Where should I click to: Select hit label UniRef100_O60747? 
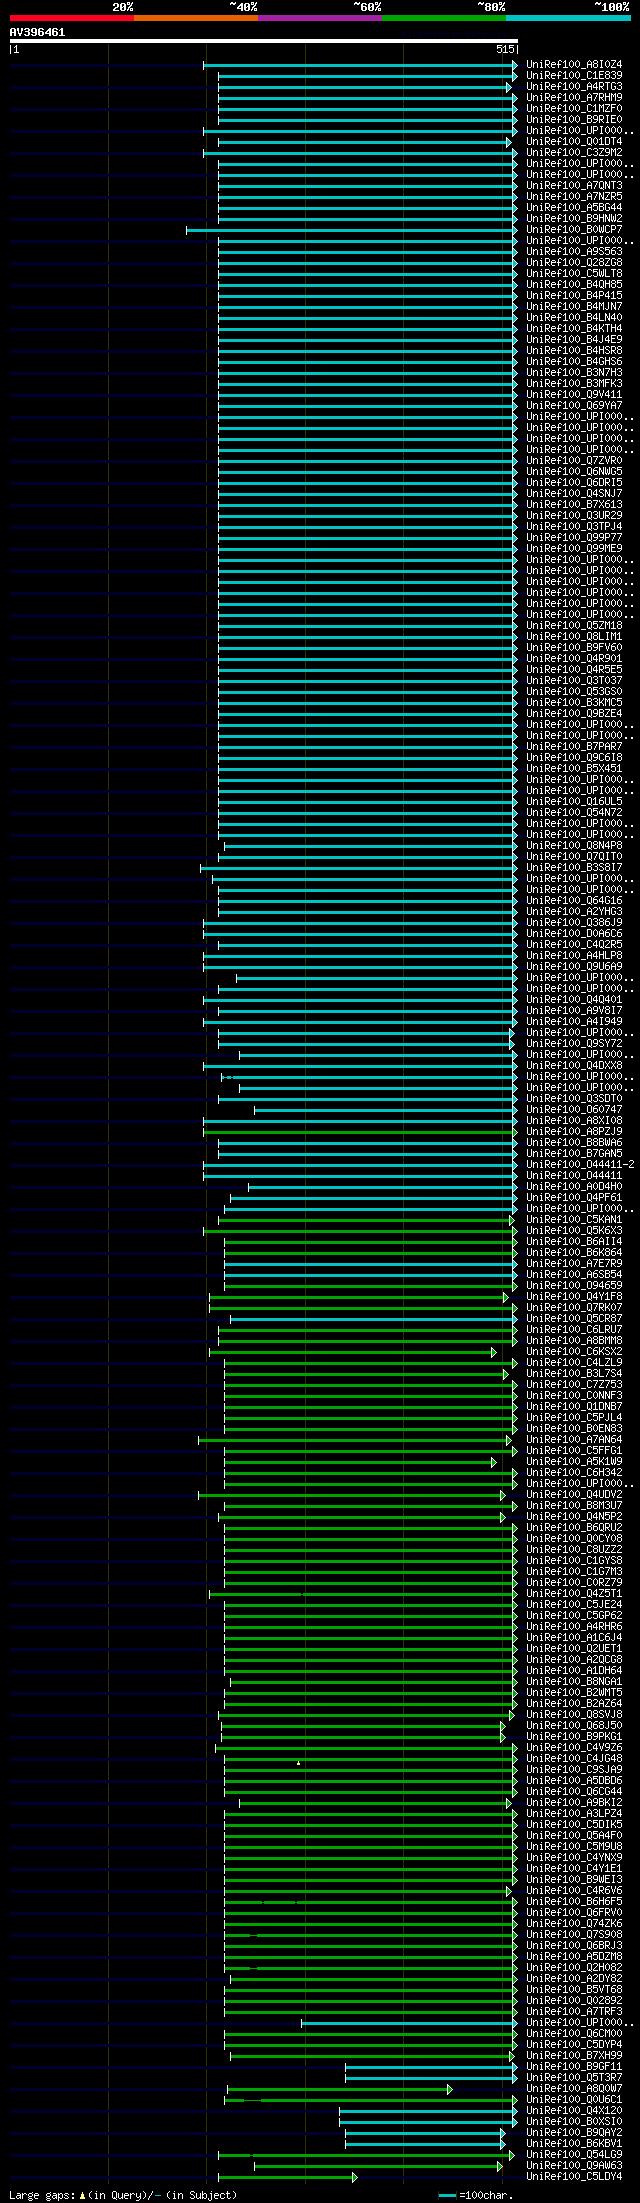pyautogui.click(x=574, y=1110)
